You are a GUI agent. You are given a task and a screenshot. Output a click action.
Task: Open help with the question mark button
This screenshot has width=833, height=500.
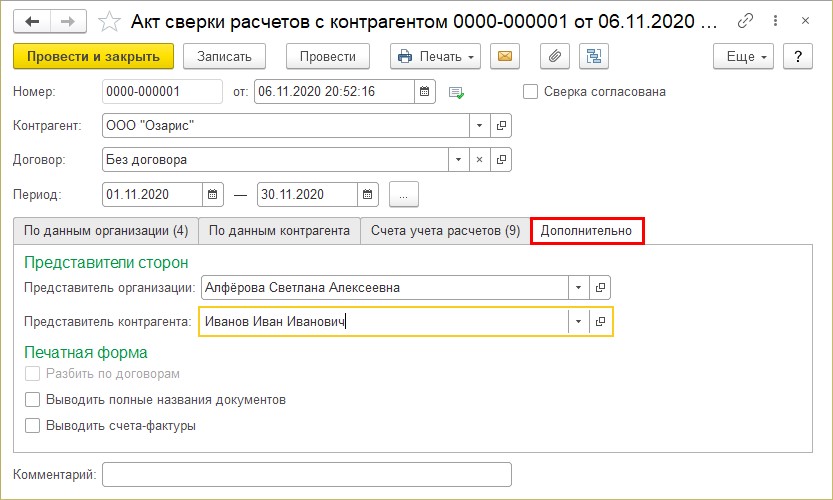click(x=797, y=56)
